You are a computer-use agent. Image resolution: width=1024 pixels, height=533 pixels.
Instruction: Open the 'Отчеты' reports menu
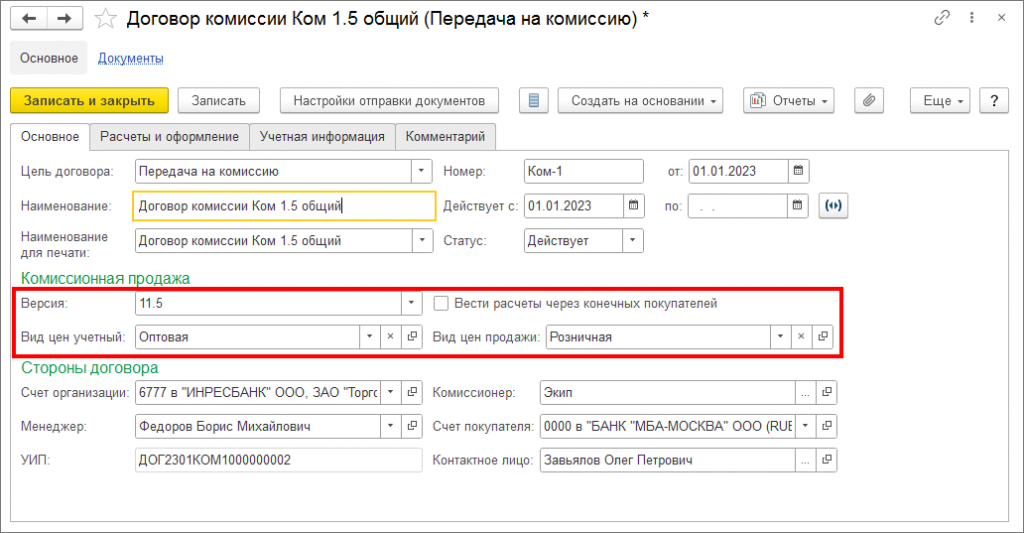[x=789, y=101]
